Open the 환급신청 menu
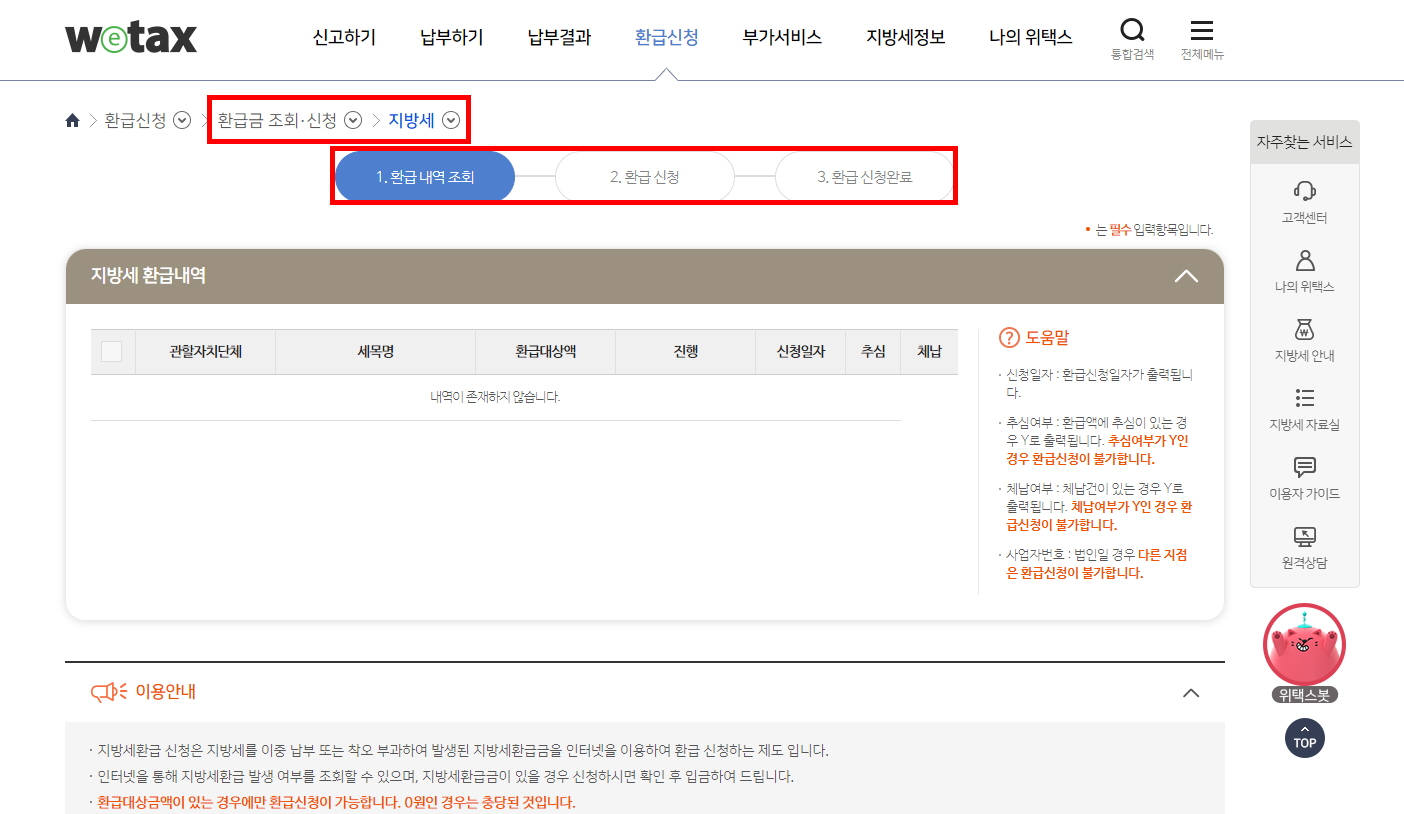1404x814 pixels. coord(667,38)
